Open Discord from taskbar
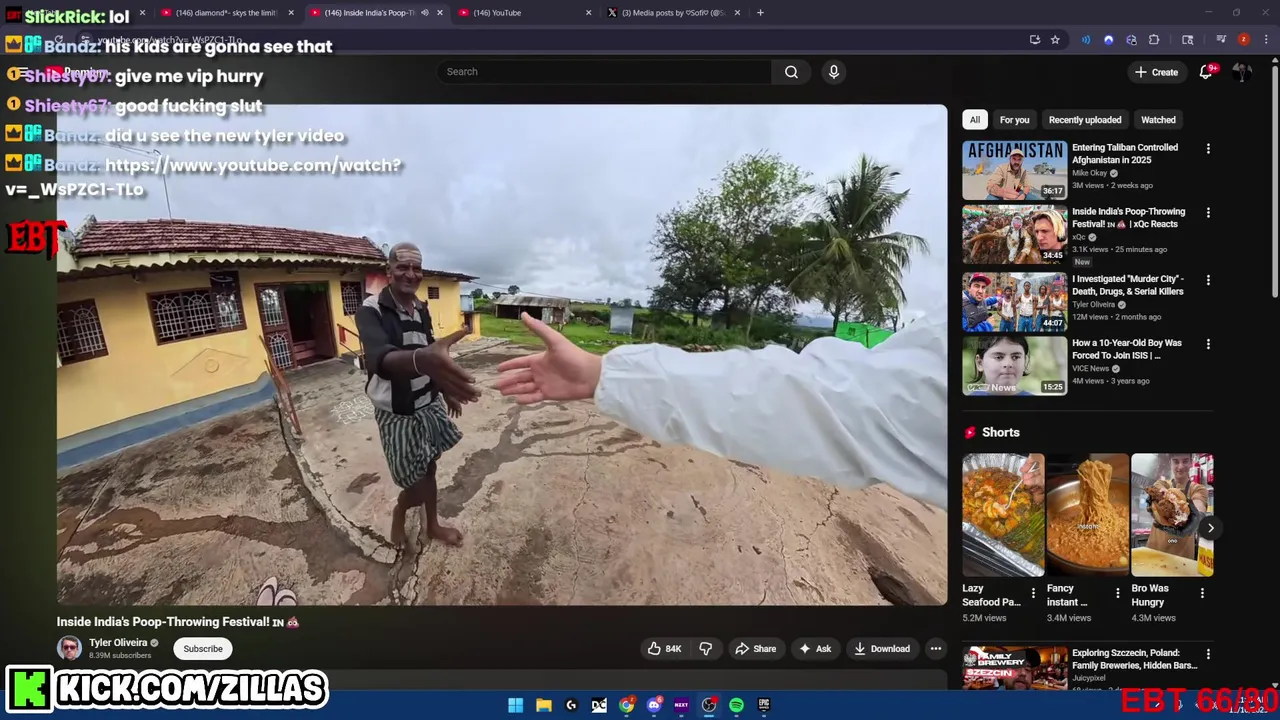 click(654, 705)
